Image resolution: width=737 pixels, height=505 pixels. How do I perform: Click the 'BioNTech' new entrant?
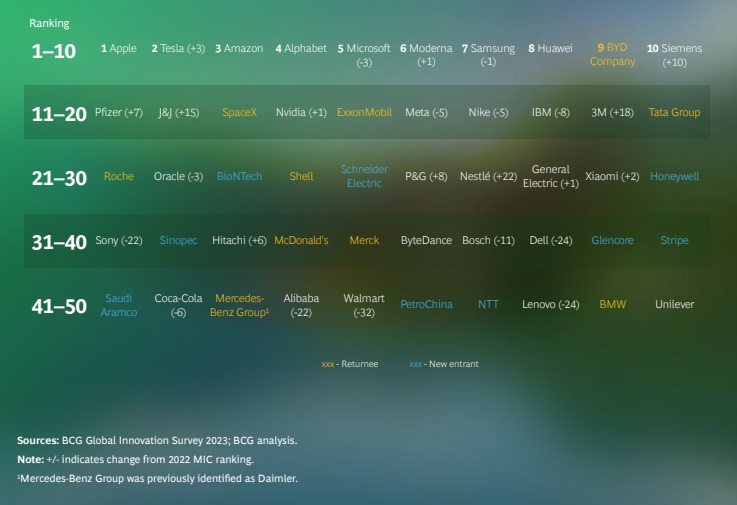(239, 176)
